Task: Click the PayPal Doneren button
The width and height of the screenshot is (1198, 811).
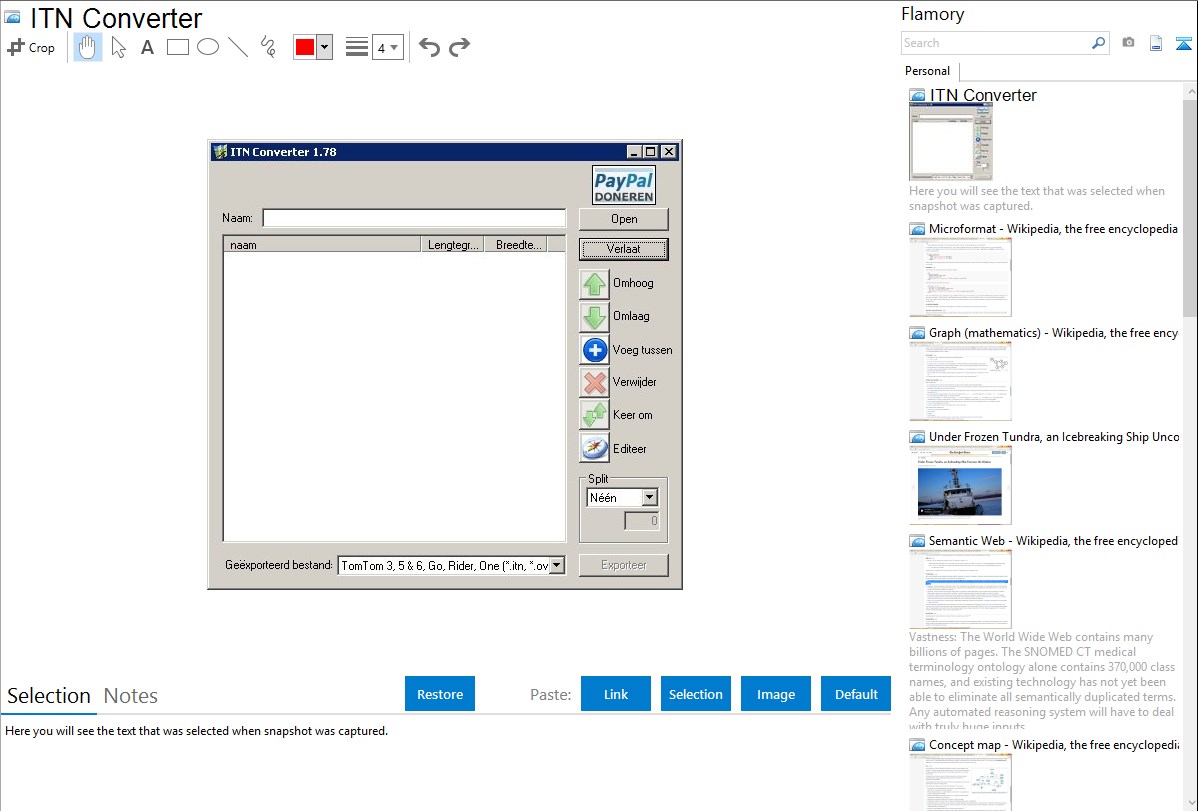Action: (624, 185)
